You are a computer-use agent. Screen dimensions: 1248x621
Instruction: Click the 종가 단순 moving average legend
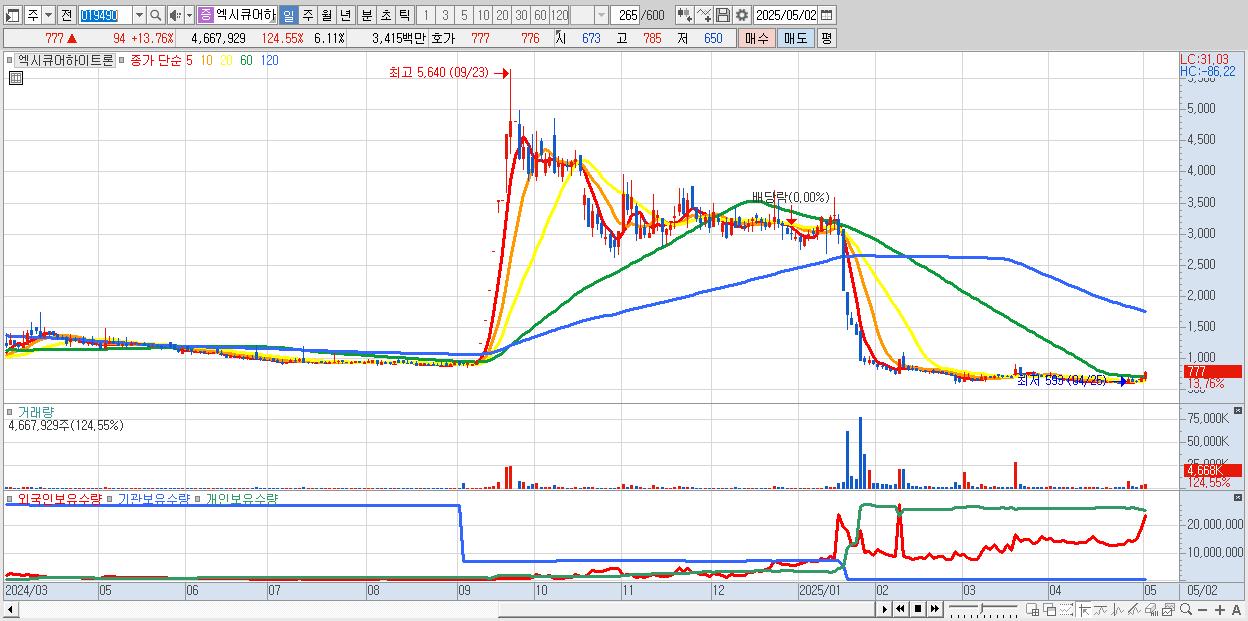point(156,60)
